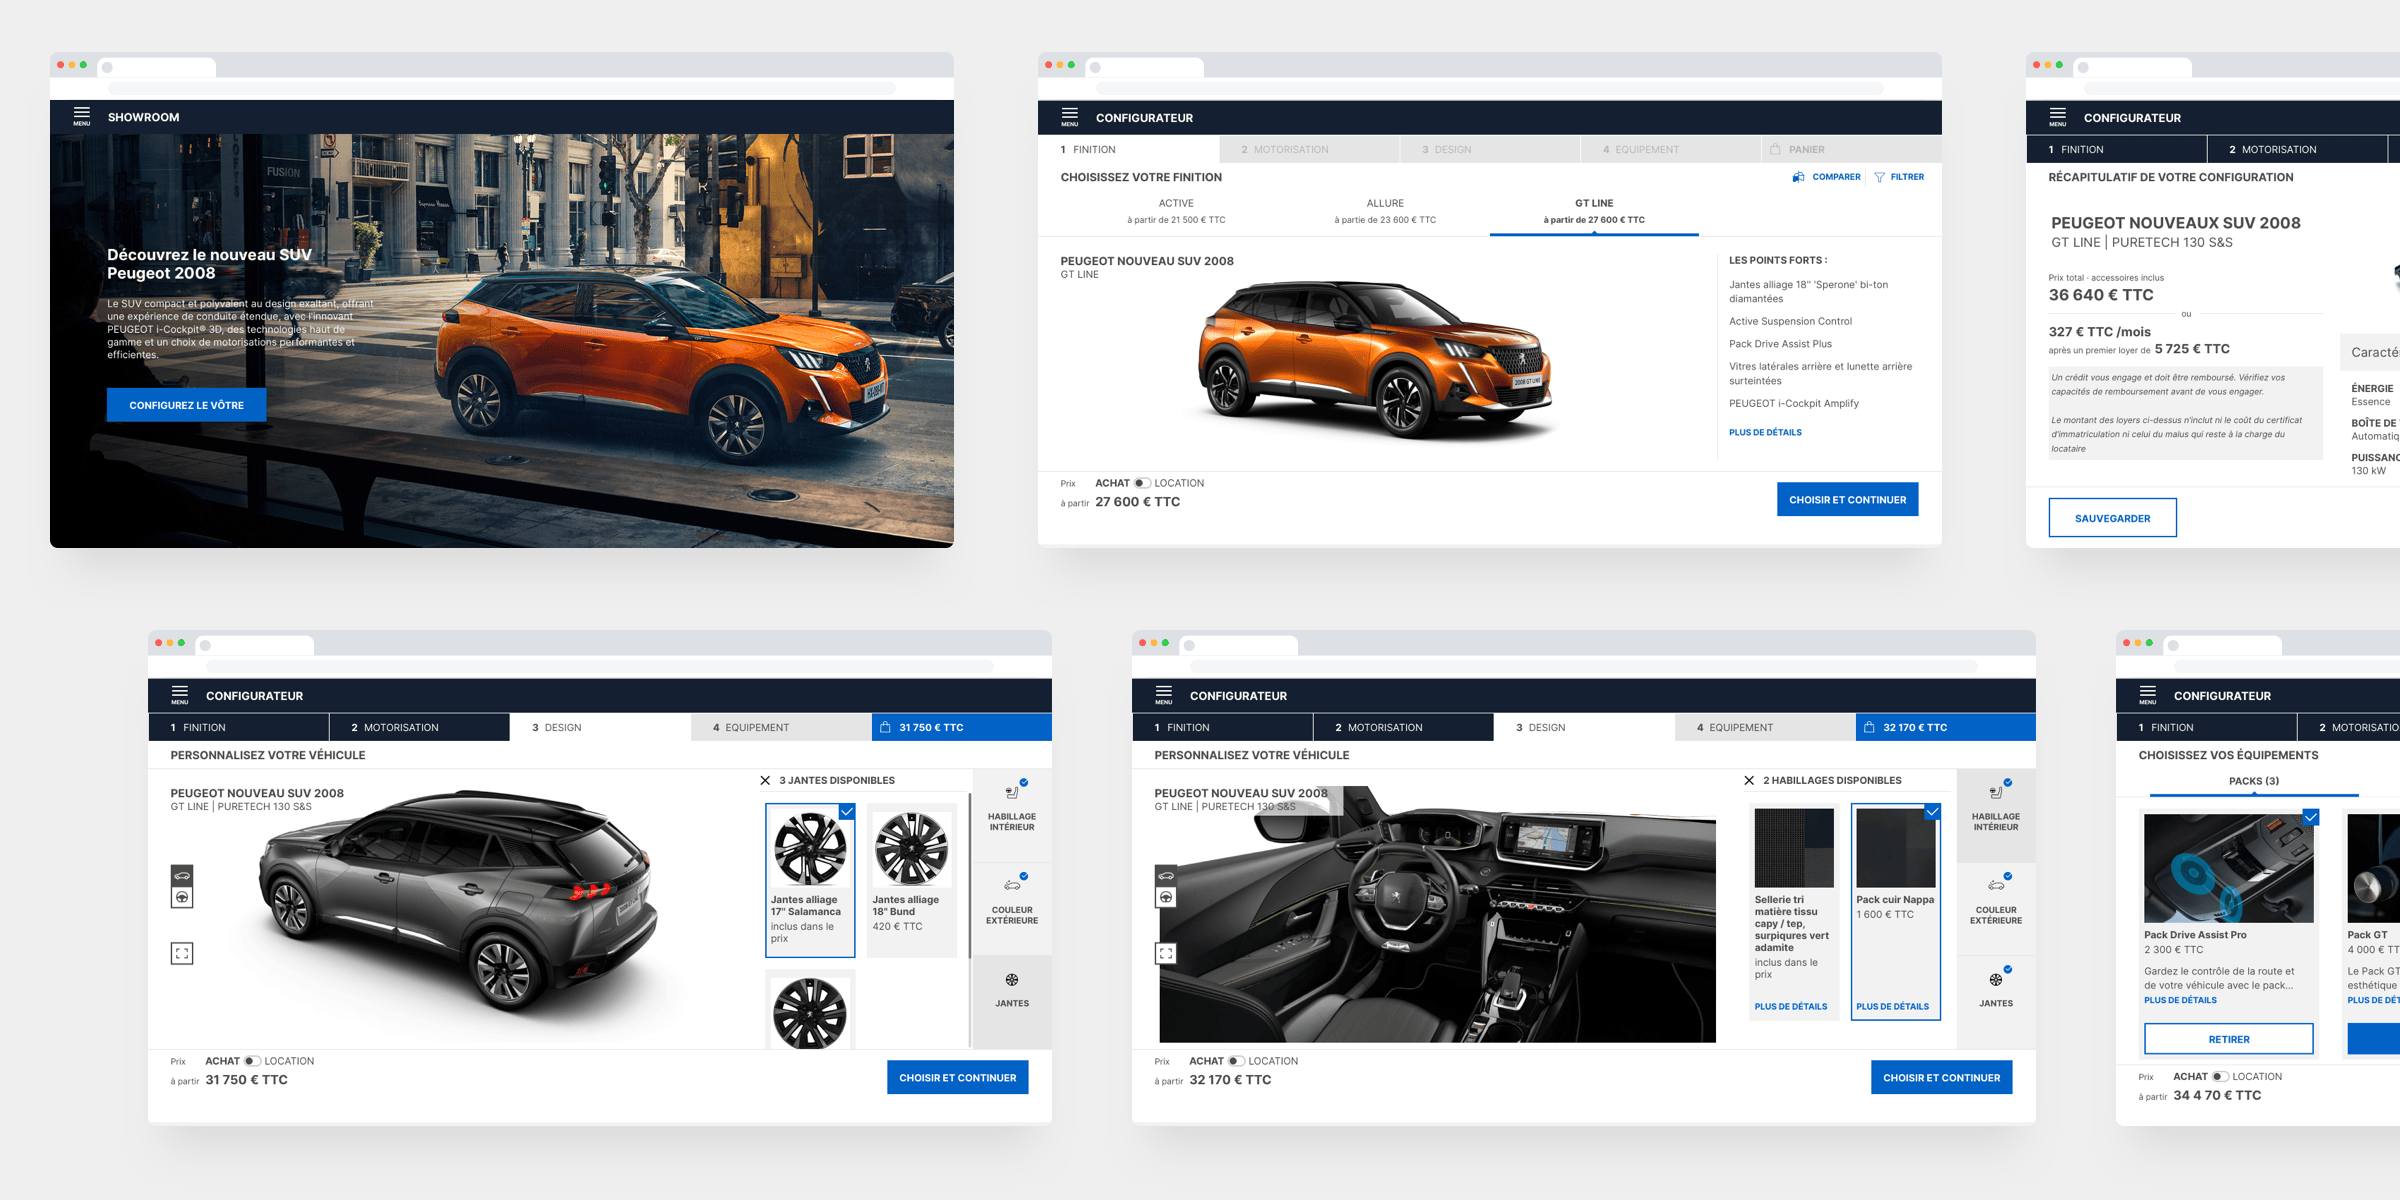Uncheck the Jantes alliage 17" Salamanca selection
The image size is (2400, 1200).
click(847, 811)
